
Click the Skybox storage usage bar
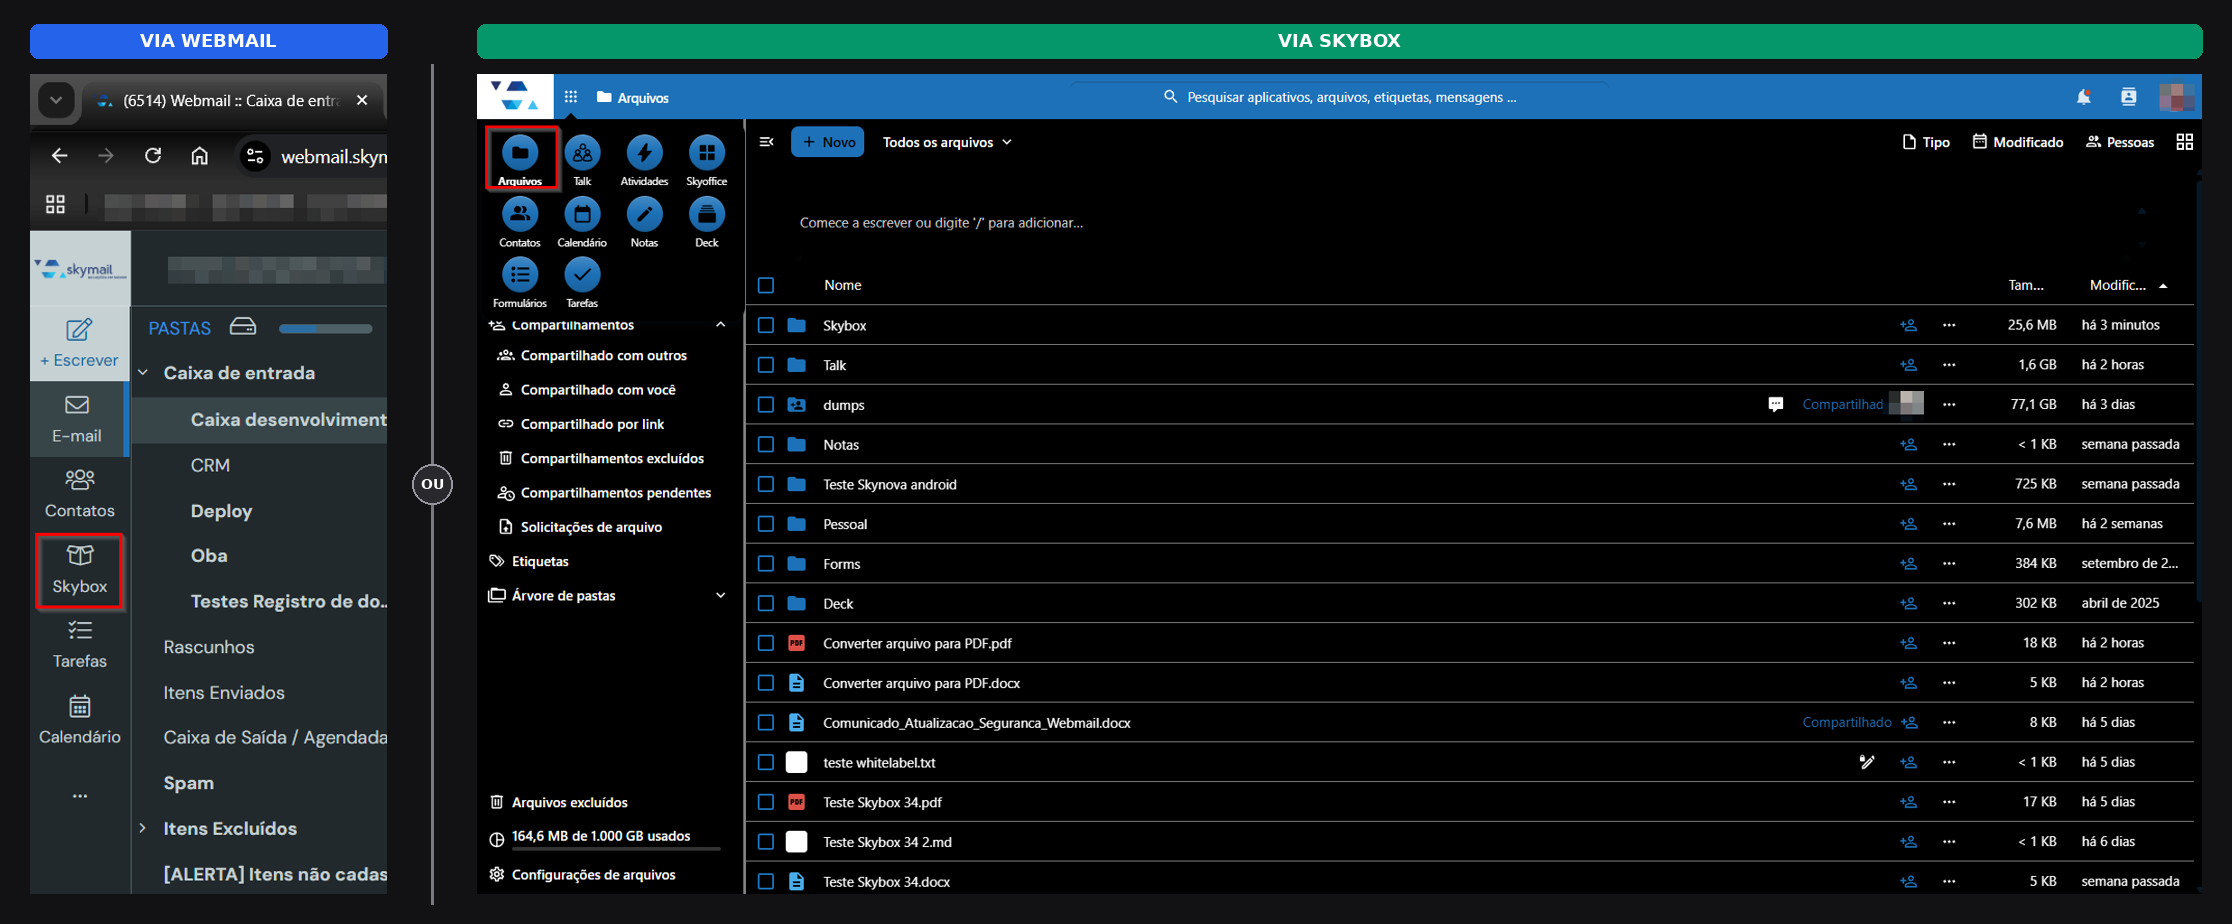coord(616,848)
